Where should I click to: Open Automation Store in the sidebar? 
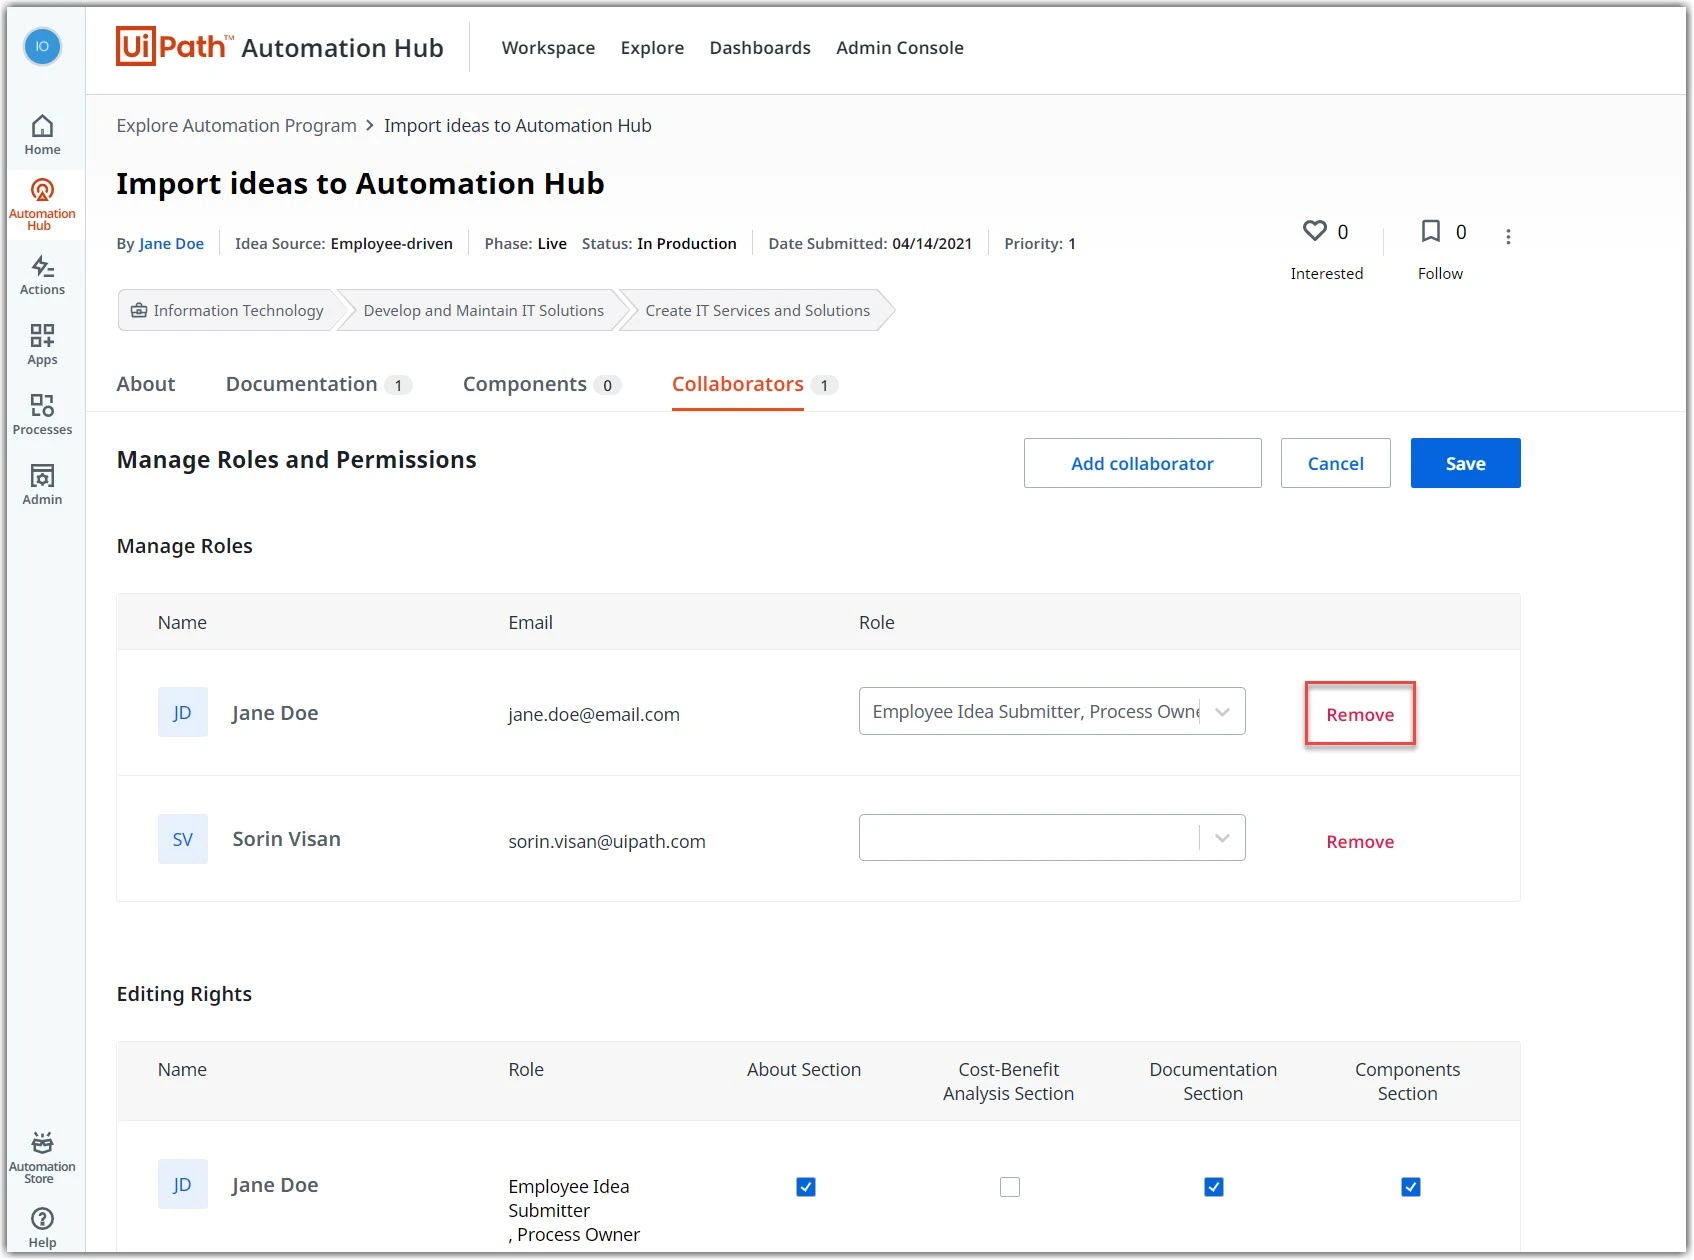click(42, 1157)
